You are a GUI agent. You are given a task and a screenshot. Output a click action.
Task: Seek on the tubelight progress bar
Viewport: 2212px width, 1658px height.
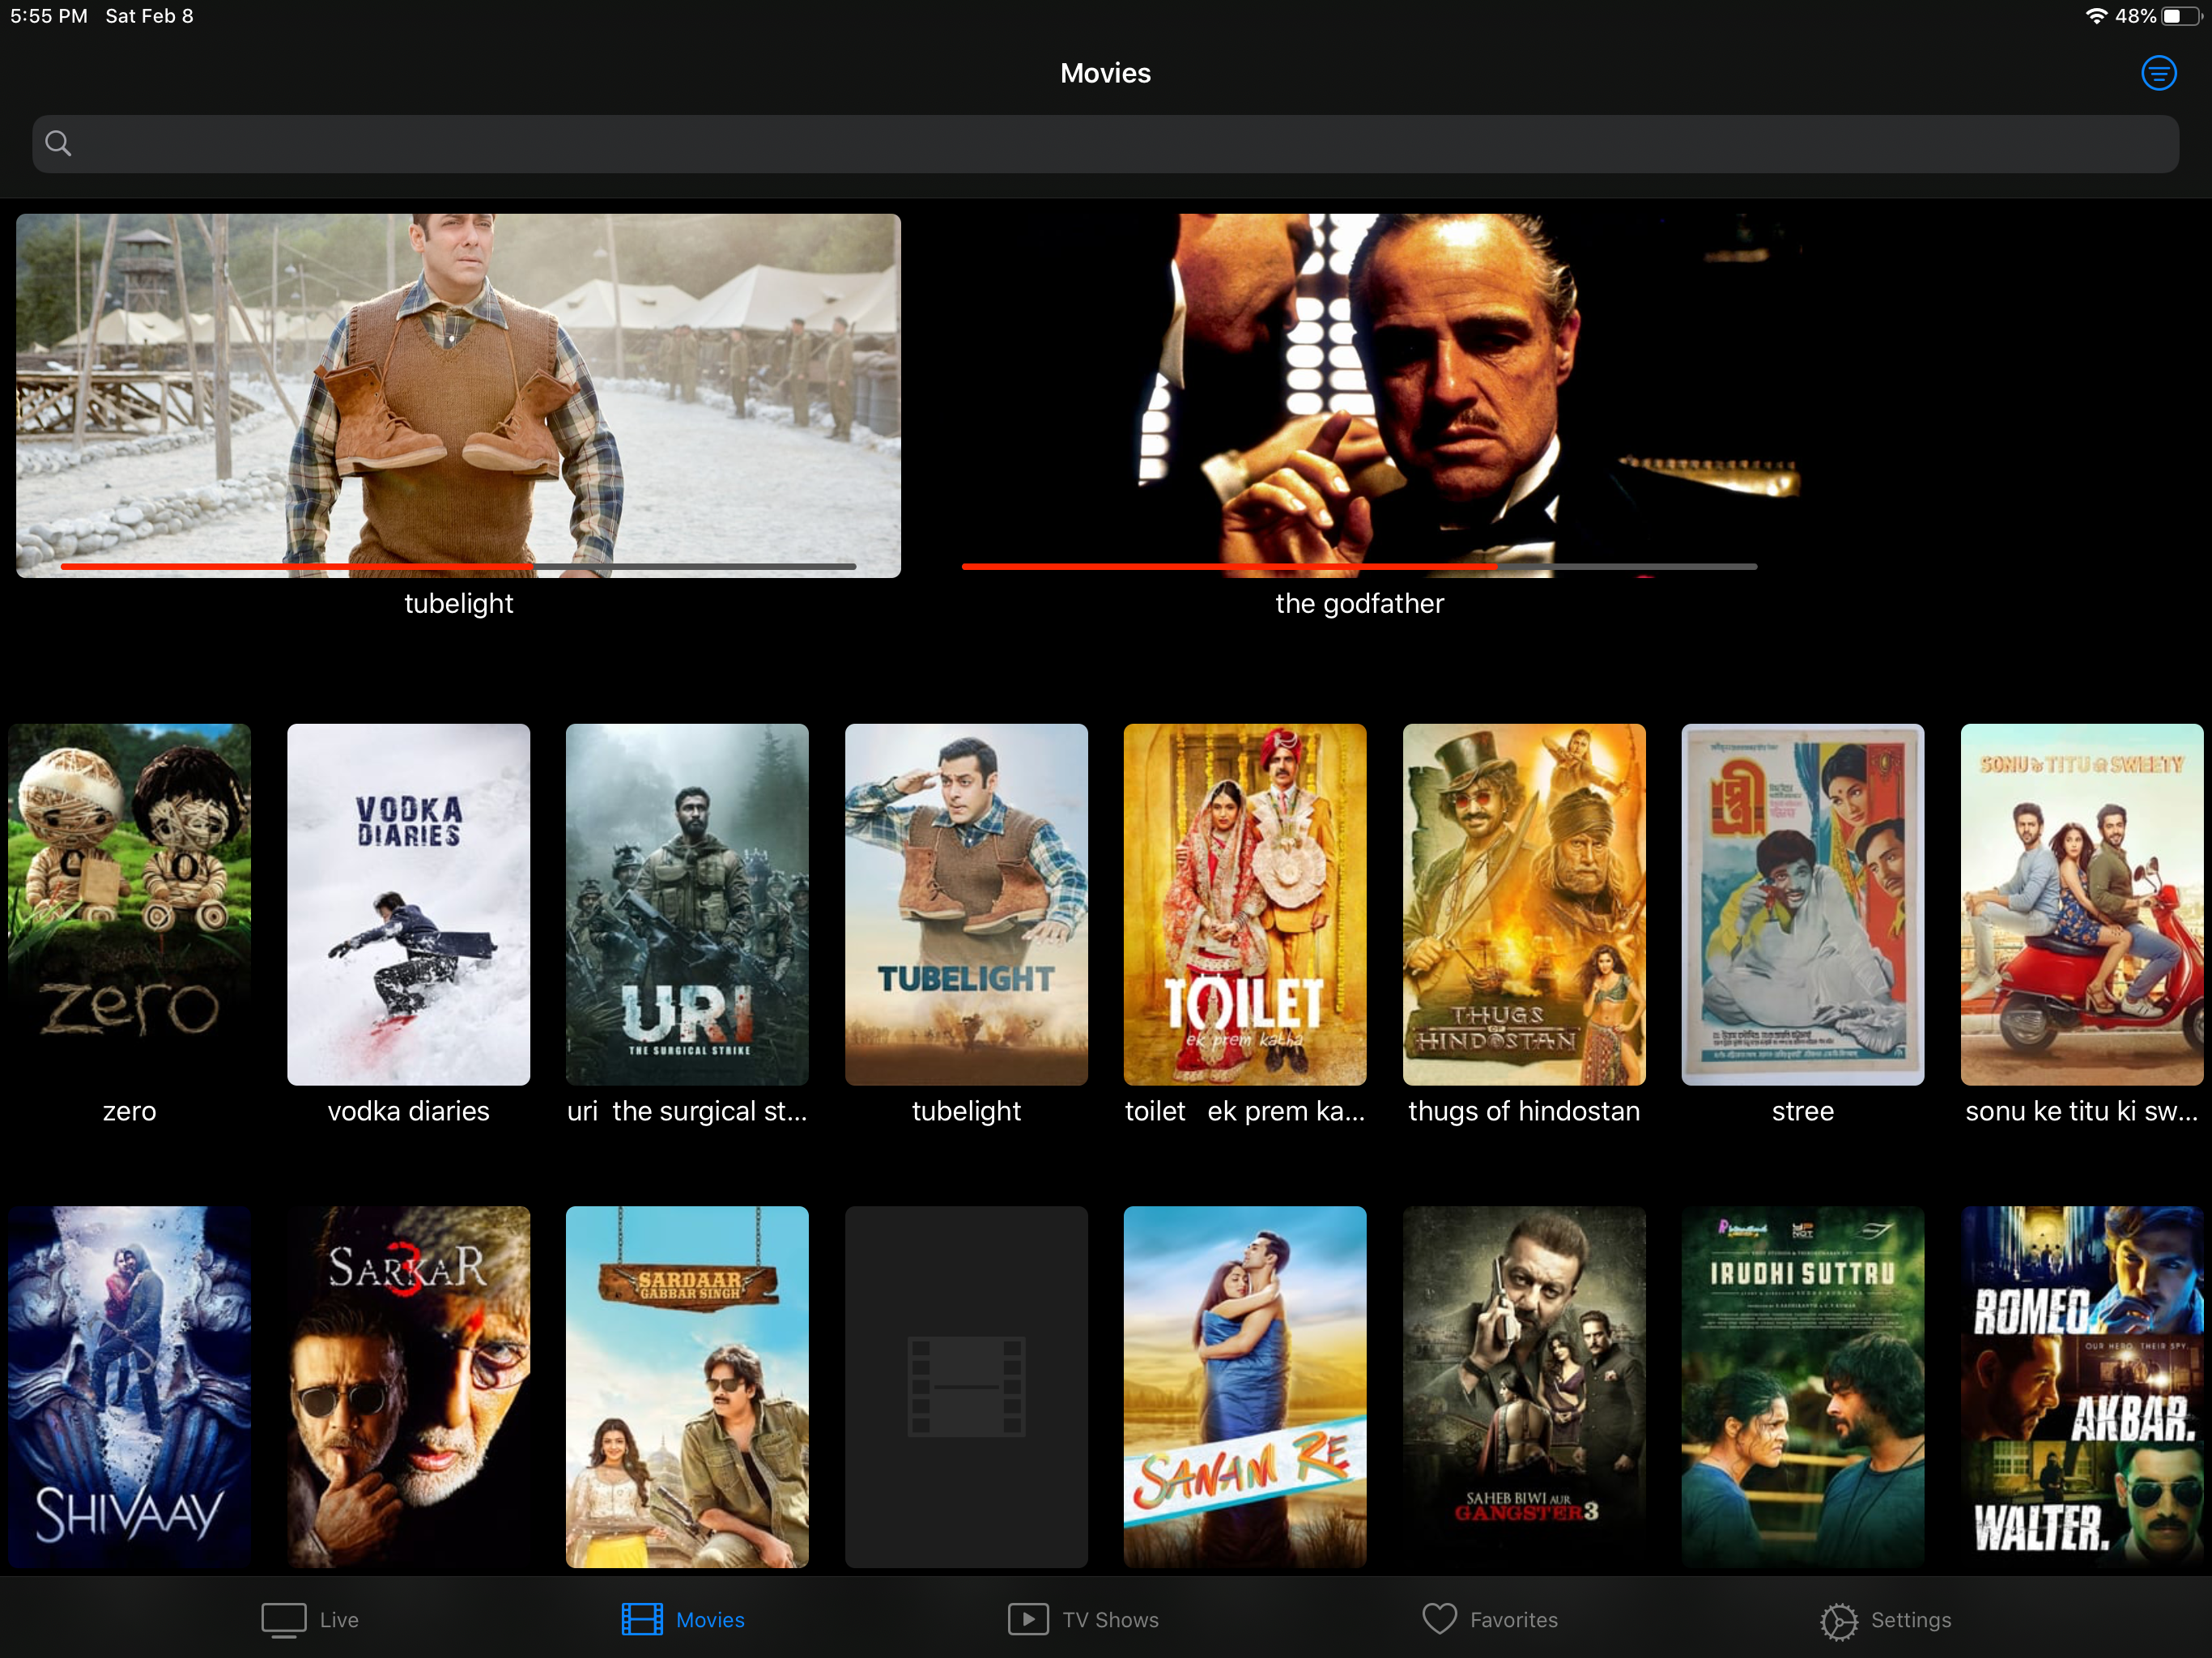click(x=458, y=566)
